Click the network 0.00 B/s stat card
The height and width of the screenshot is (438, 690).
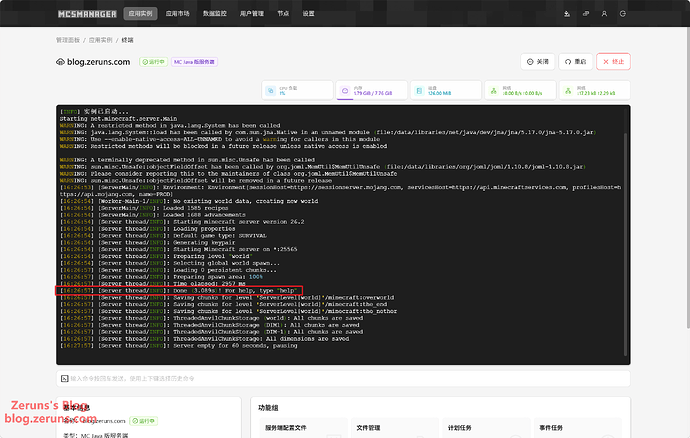coord(520,90)
